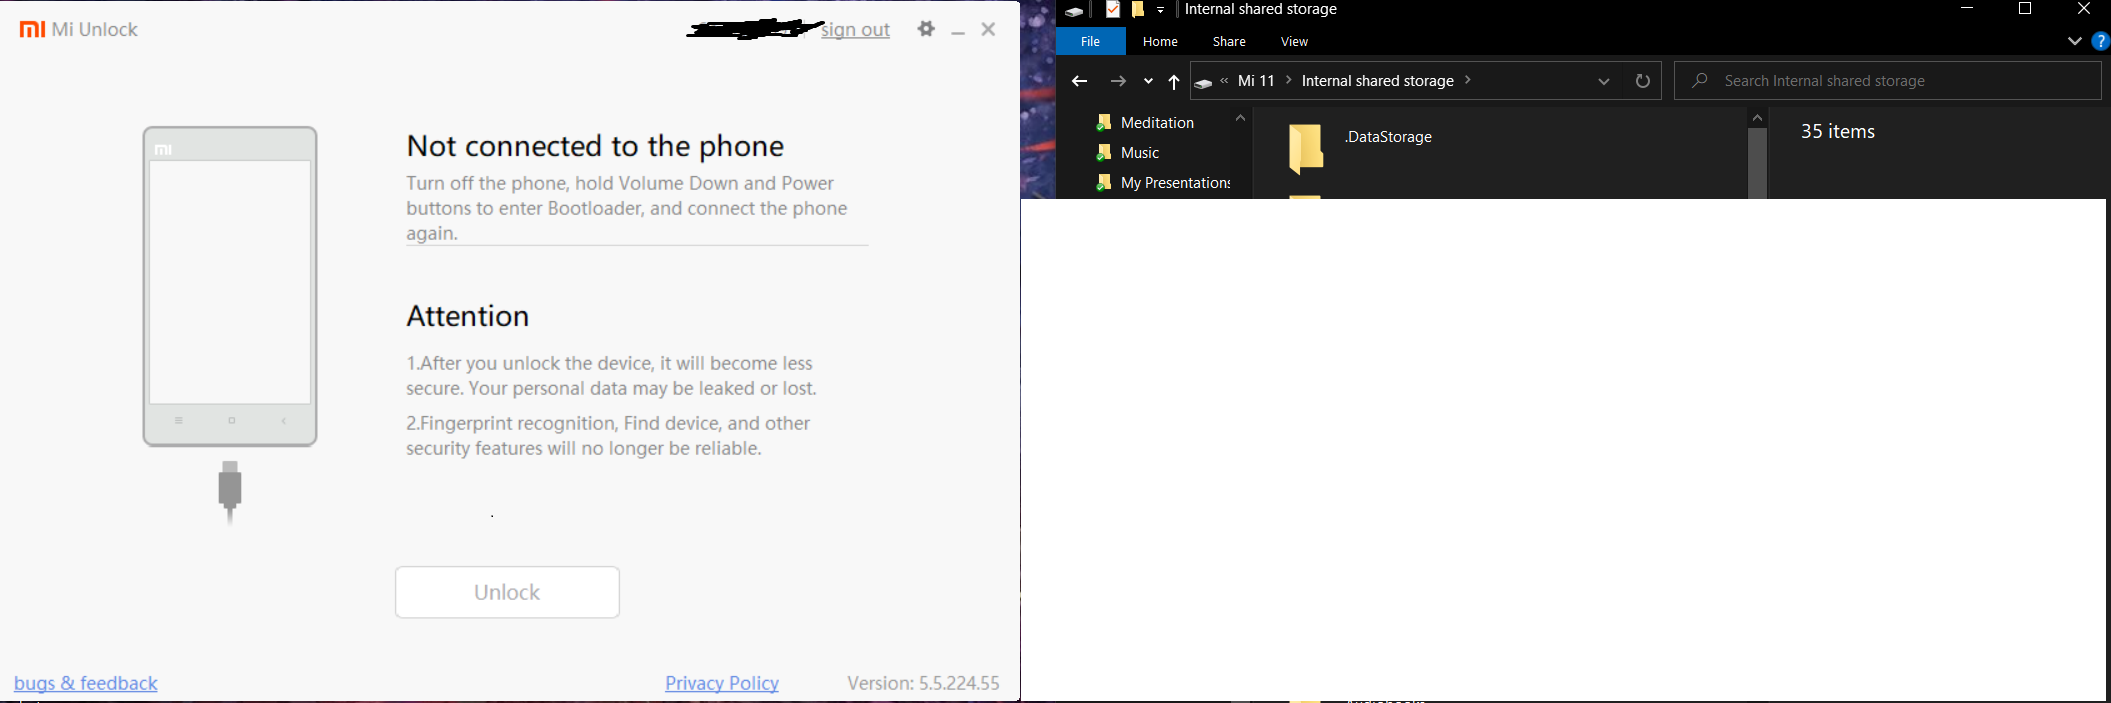Open Customize Quick Access Toolbar dropdown

coord(1160,10)
